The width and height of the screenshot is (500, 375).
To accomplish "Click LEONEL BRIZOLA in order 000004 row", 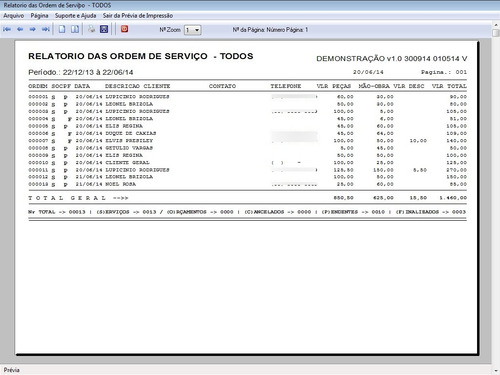I will click(x=129, y=119).
